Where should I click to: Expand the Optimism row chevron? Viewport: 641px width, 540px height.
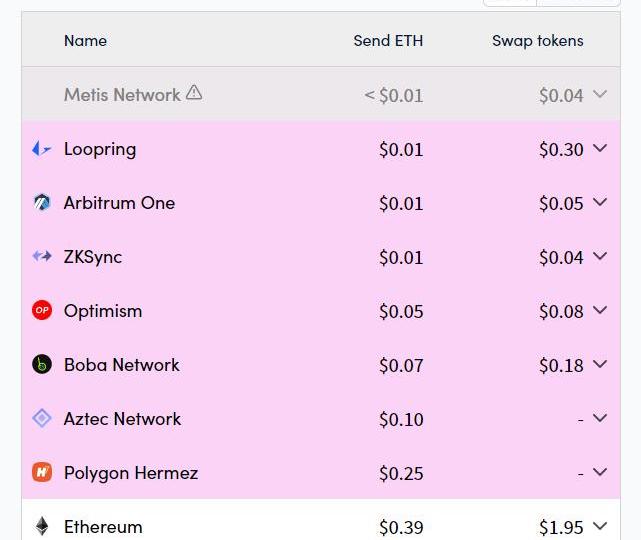point(600,310)
